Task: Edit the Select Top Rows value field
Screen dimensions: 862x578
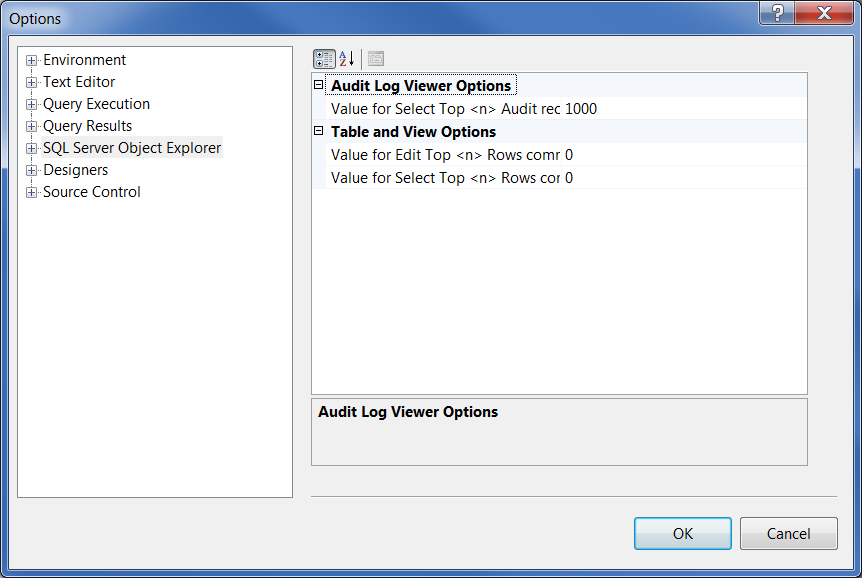Action: (x=684, y=178)
